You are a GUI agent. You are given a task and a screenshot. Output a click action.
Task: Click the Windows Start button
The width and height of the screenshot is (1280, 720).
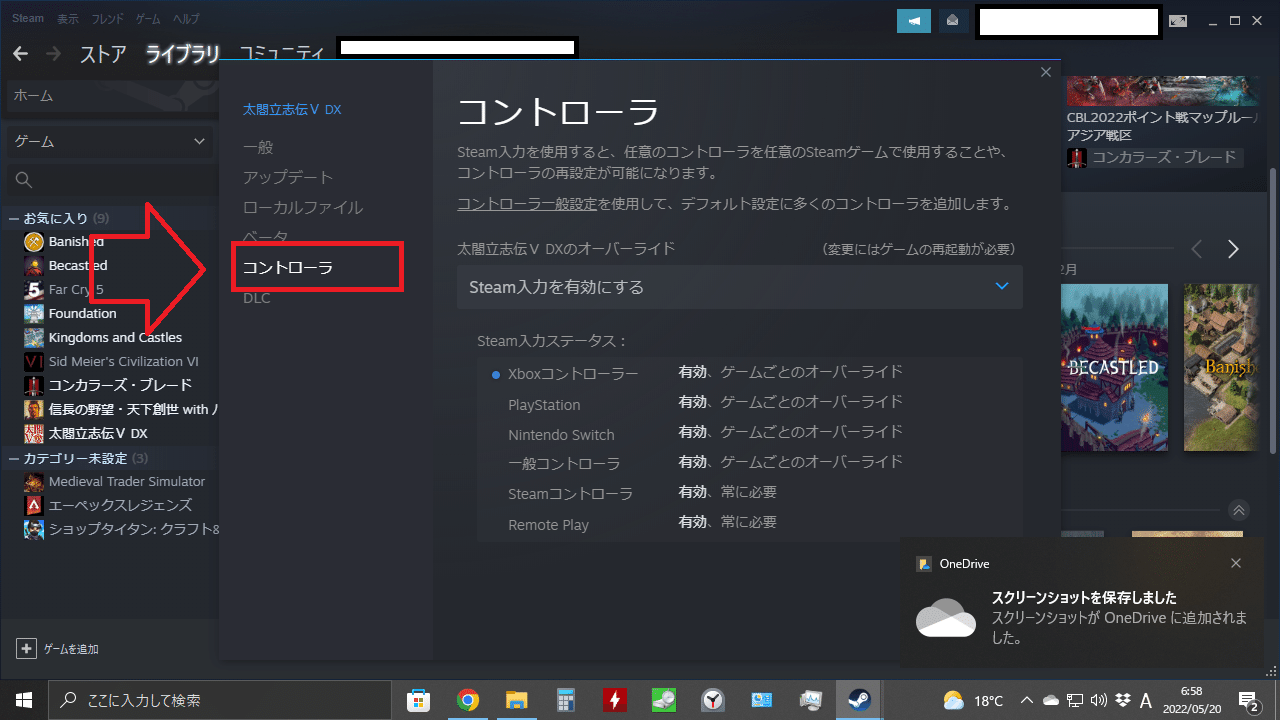[x=23, y=700]
